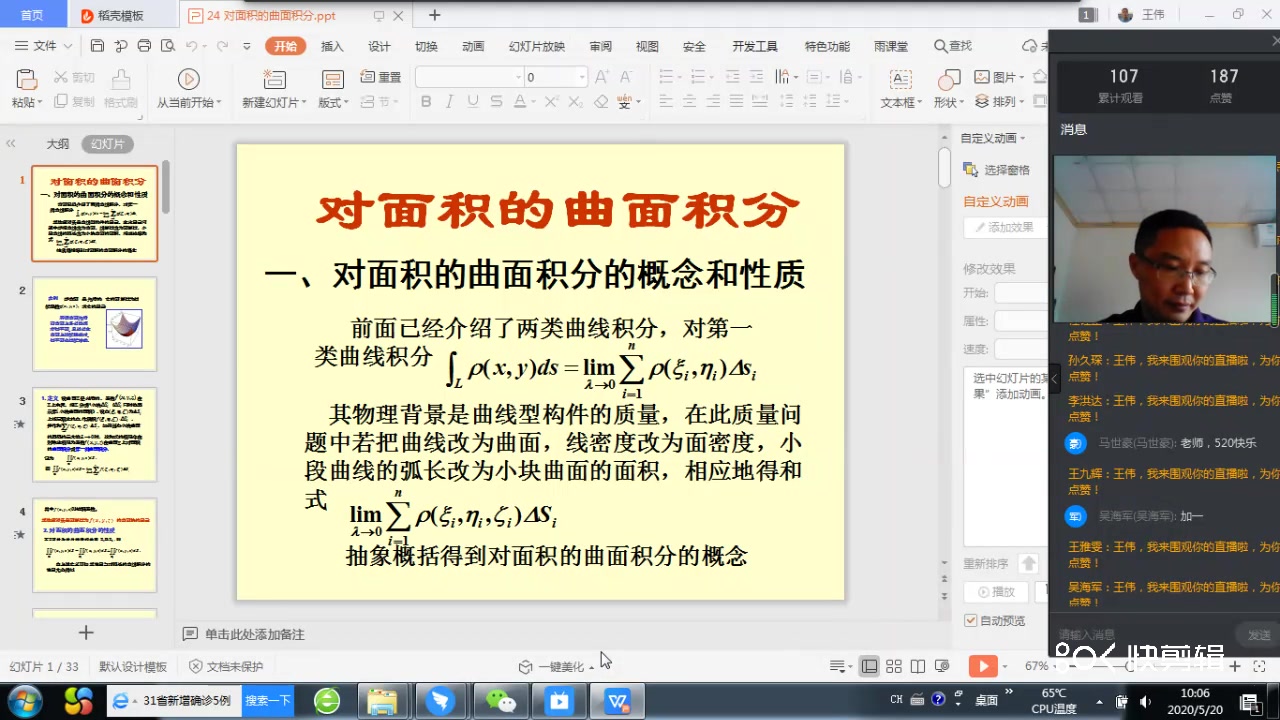Toggle underline formatting
This screenshot has width=1280, height=720.
(x=471, y=101)
